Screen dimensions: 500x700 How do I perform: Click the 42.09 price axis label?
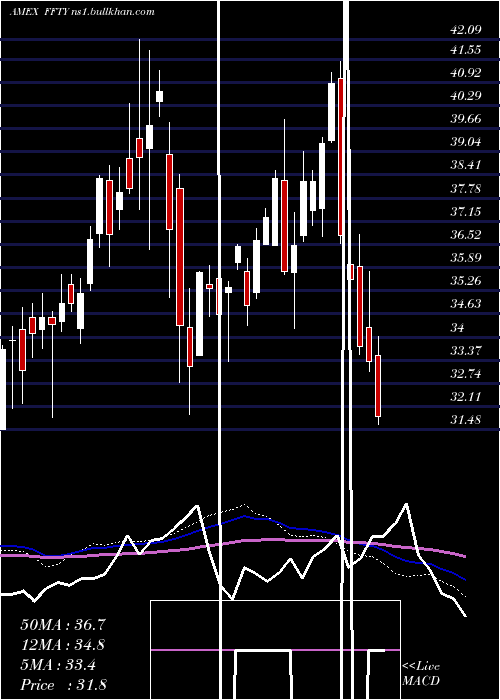point(466,30)
